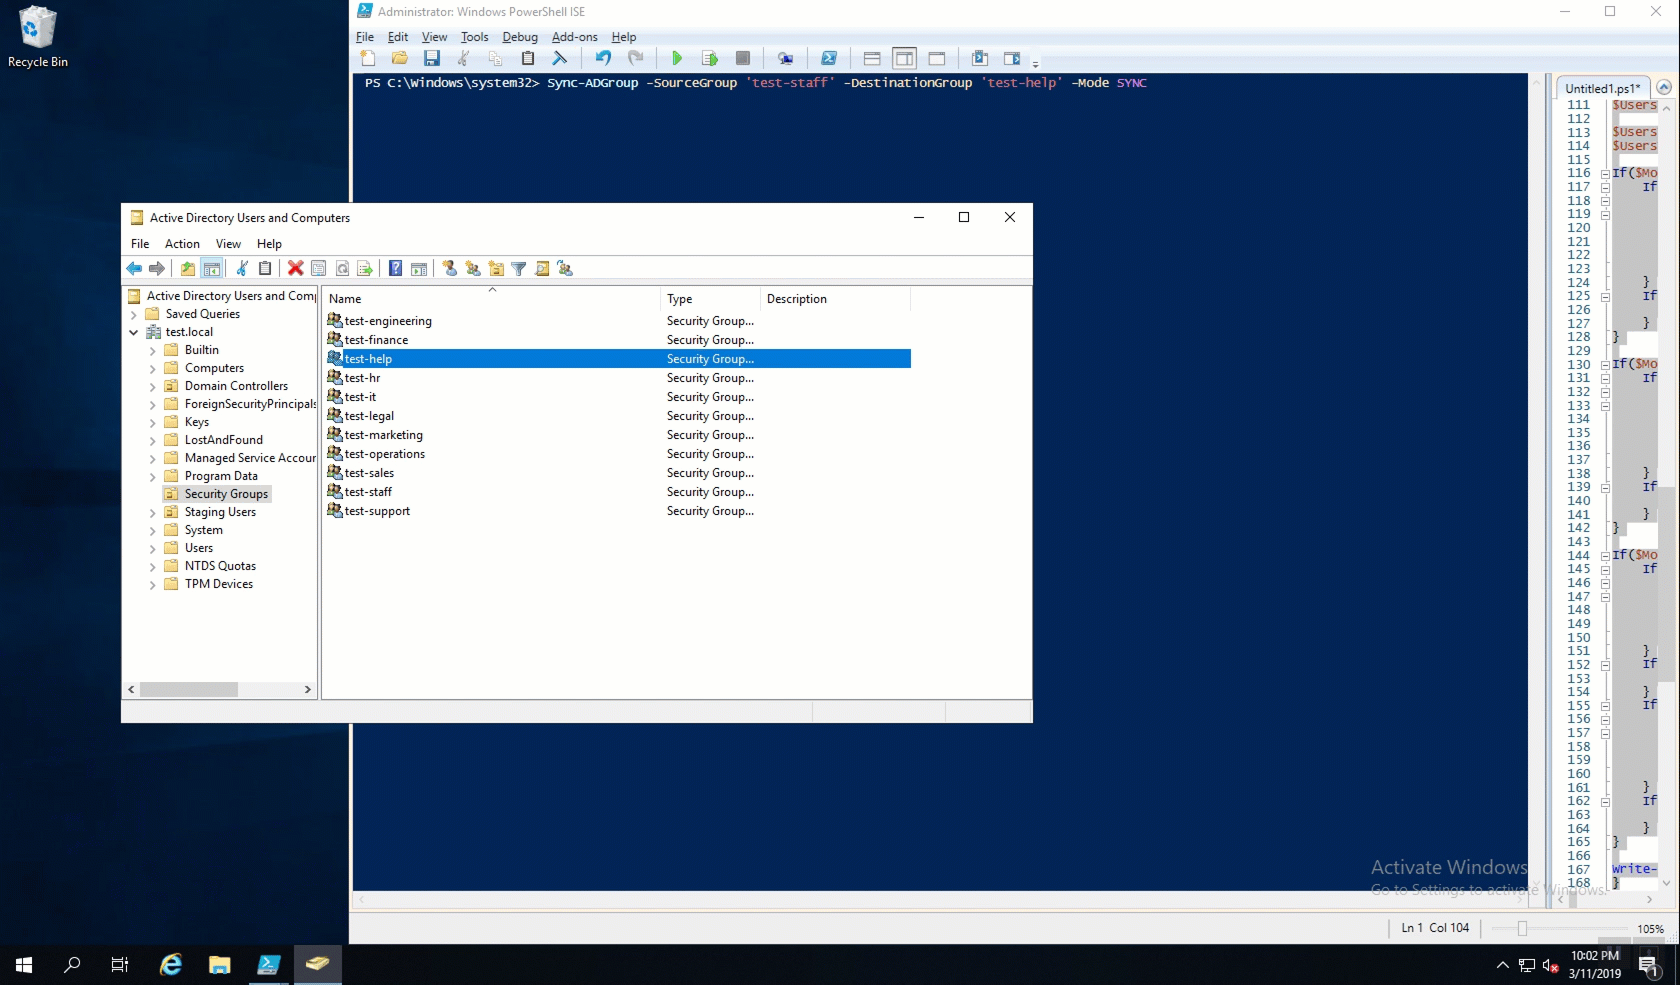This screenshot has height=985, width=1680.
Task: Undo the last edit in PowerShell ISE
Action: point(603,58)
